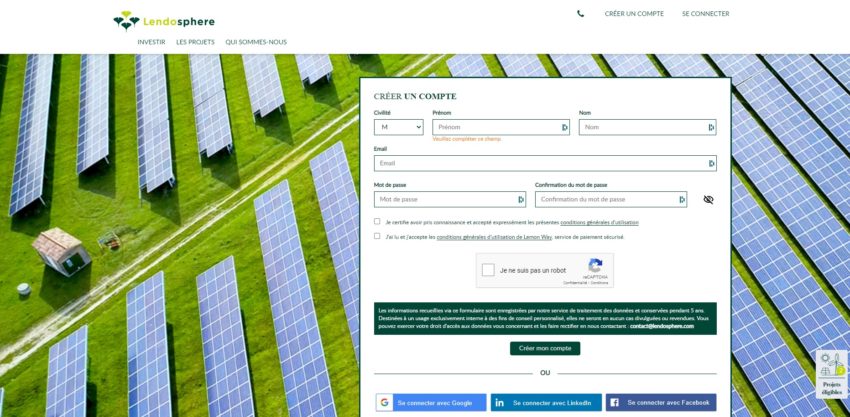The height and width of the screenshot is (417, 850).
Task: Focus the Nom input field
Action: pos(647,127)
